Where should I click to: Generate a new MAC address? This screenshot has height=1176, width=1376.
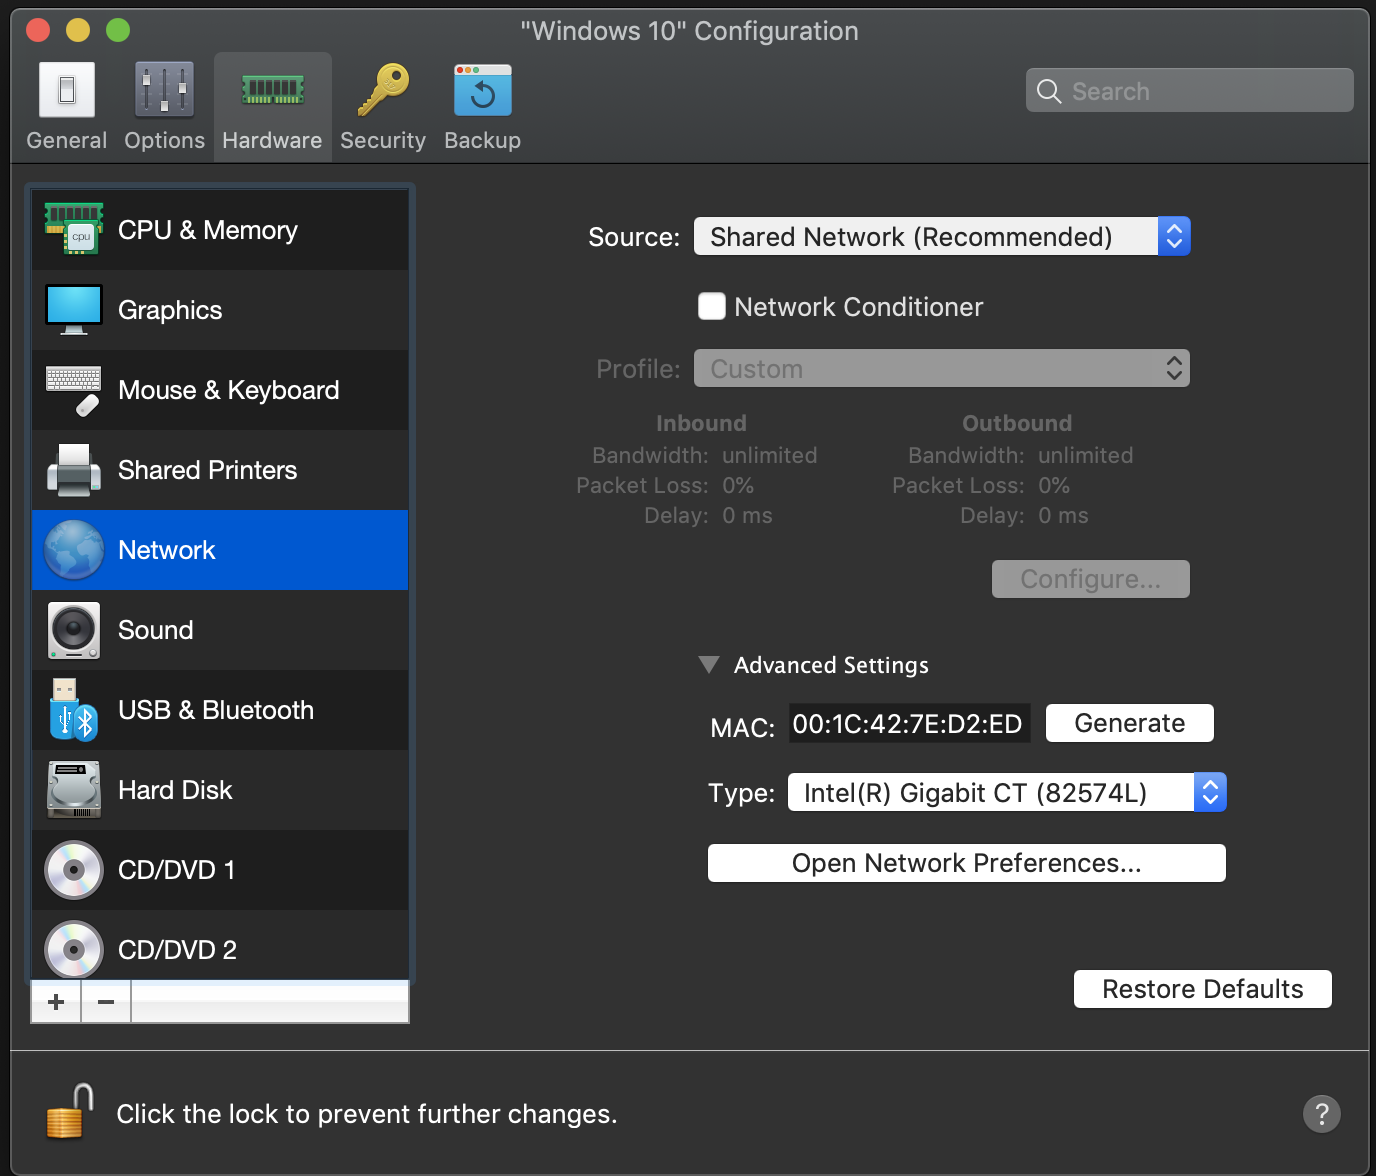[1130, 723]
